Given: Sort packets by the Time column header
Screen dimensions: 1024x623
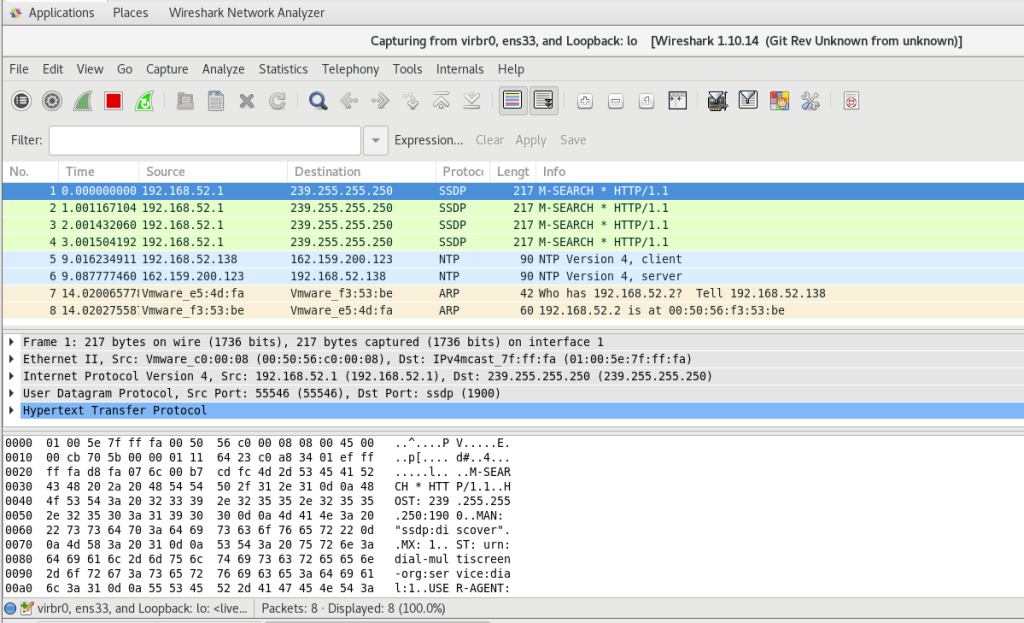Looking at the screenshot, I should (98, 172).
